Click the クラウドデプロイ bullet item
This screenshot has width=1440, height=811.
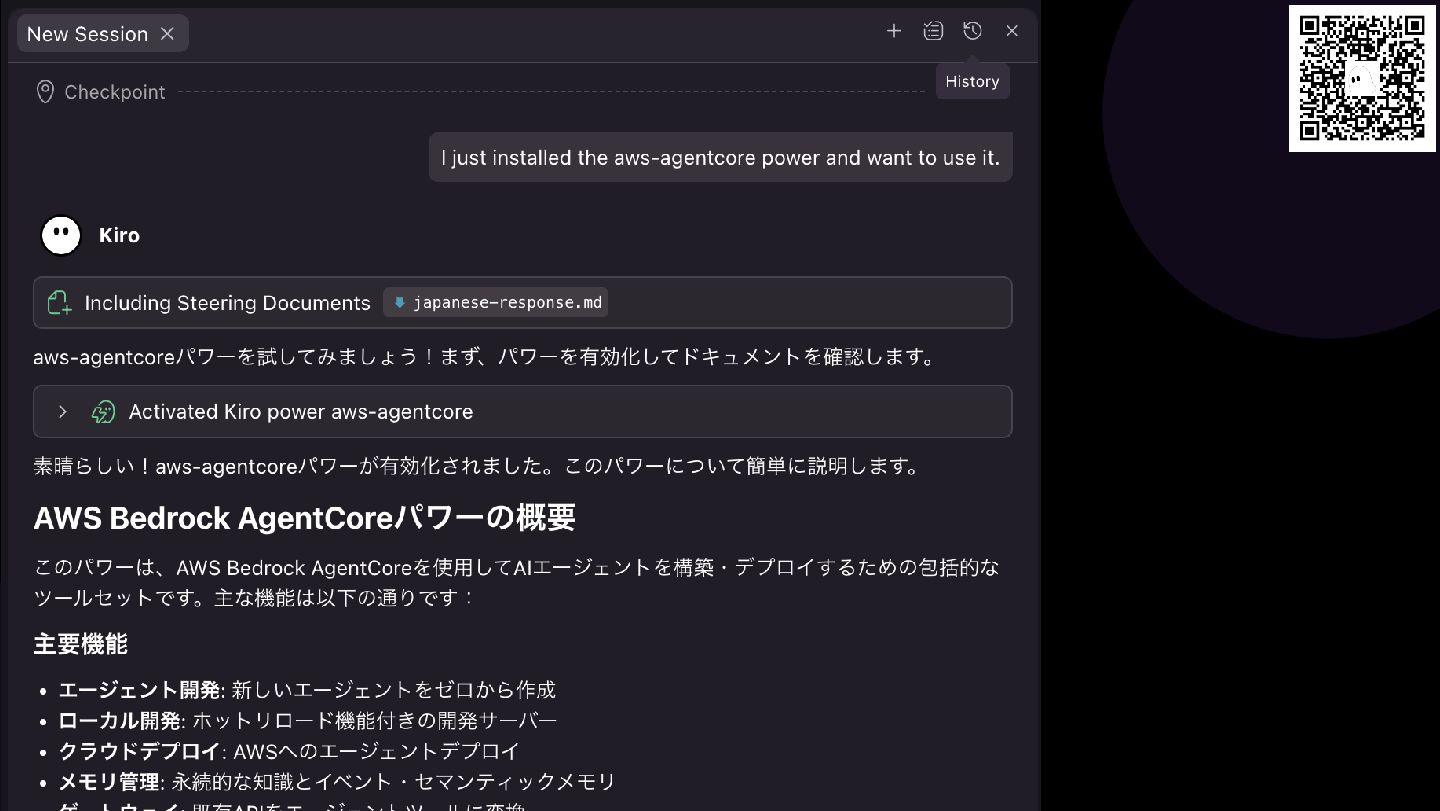[x=289, y=751]
